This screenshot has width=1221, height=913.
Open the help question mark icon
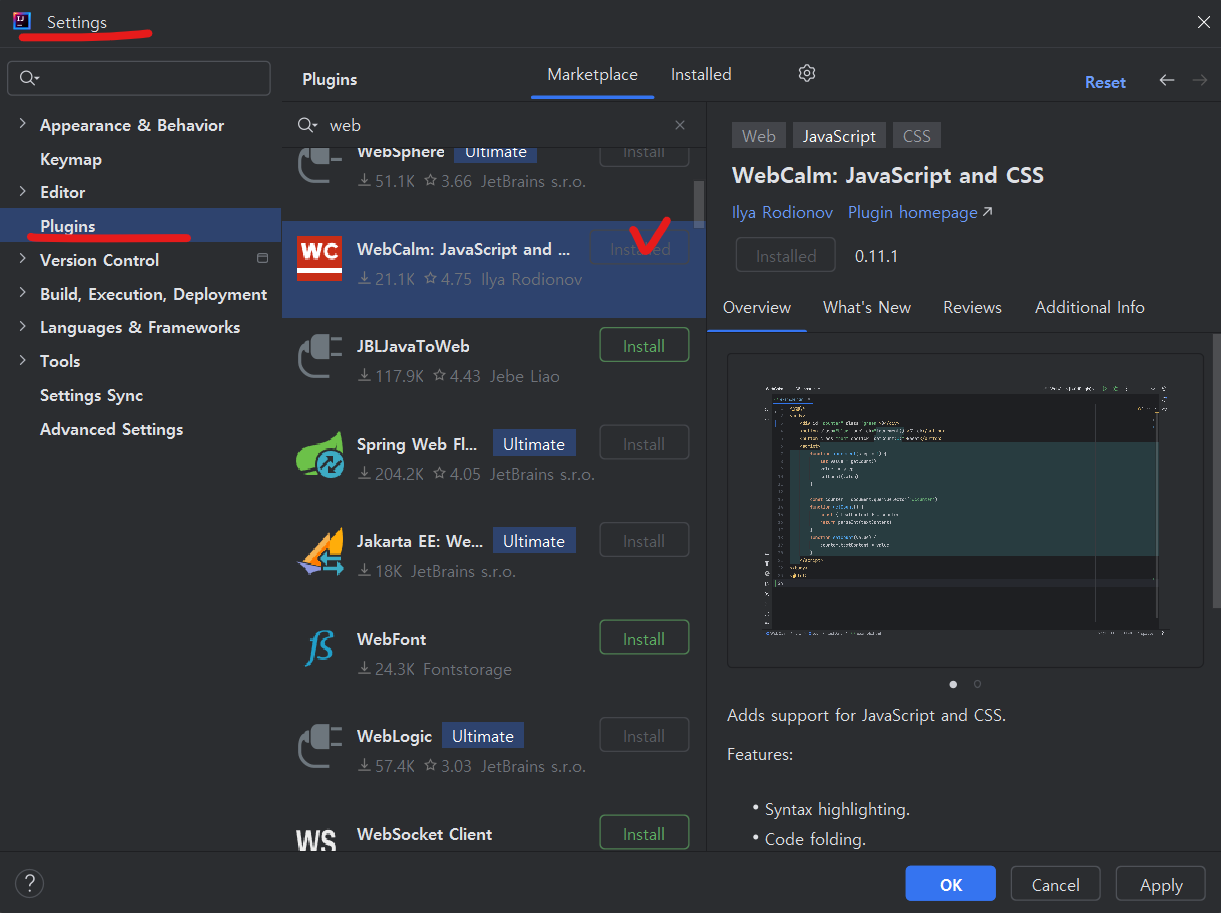tap(30, 883)
